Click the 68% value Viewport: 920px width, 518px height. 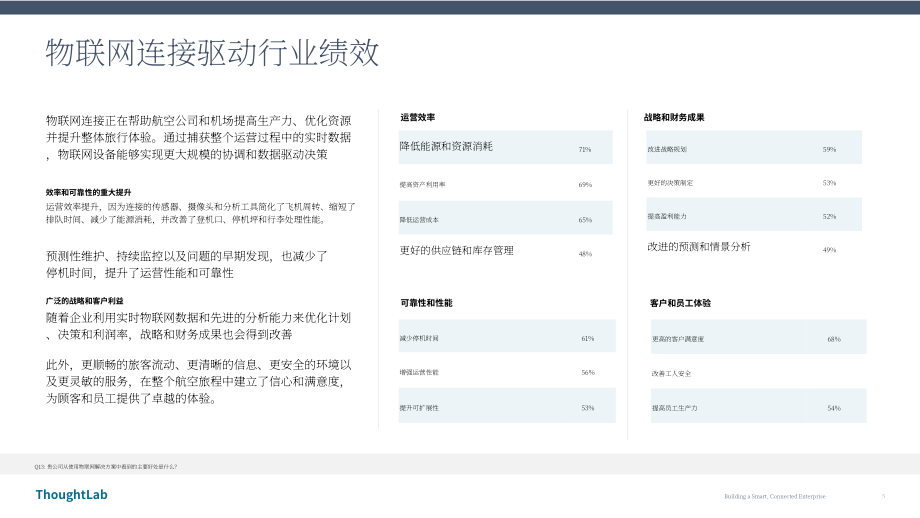pos(834,339)
